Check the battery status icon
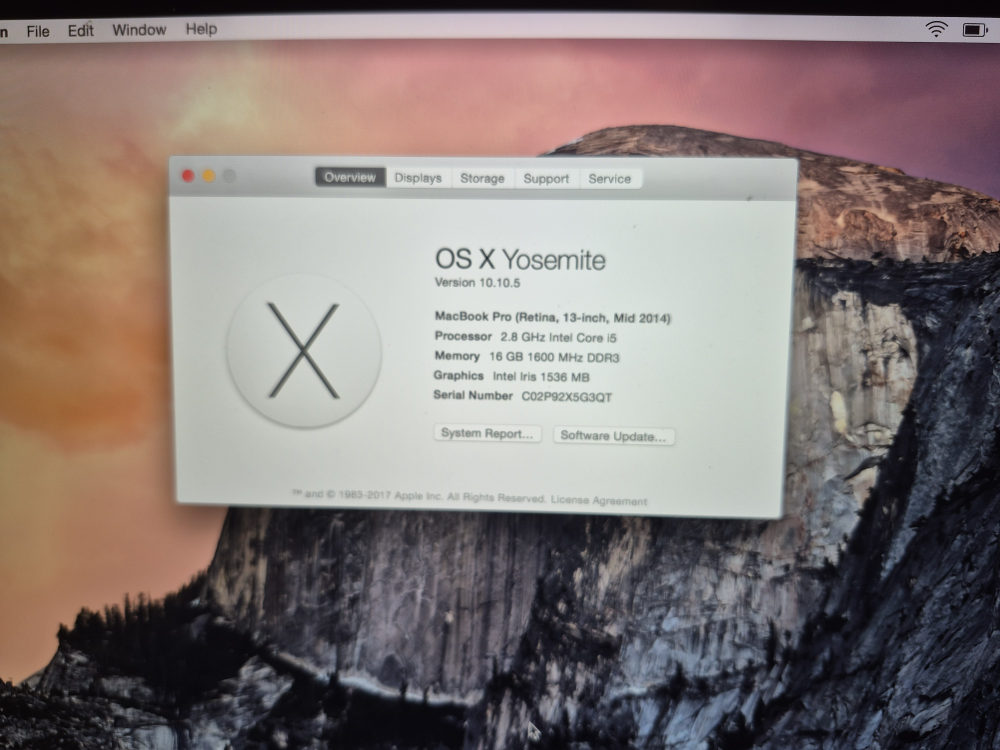 (x=974, y=30)
